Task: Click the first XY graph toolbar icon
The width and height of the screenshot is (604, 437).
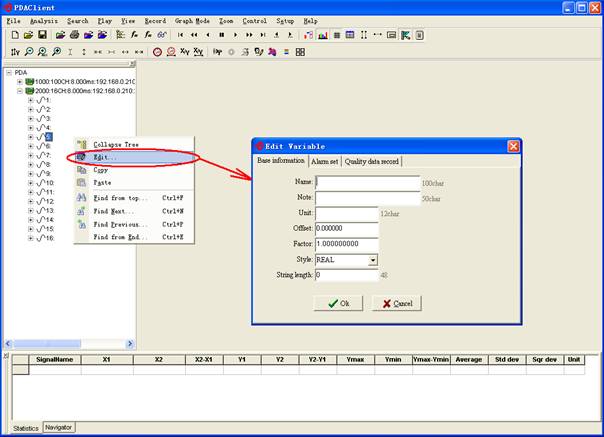Action: tap(185, 51)
